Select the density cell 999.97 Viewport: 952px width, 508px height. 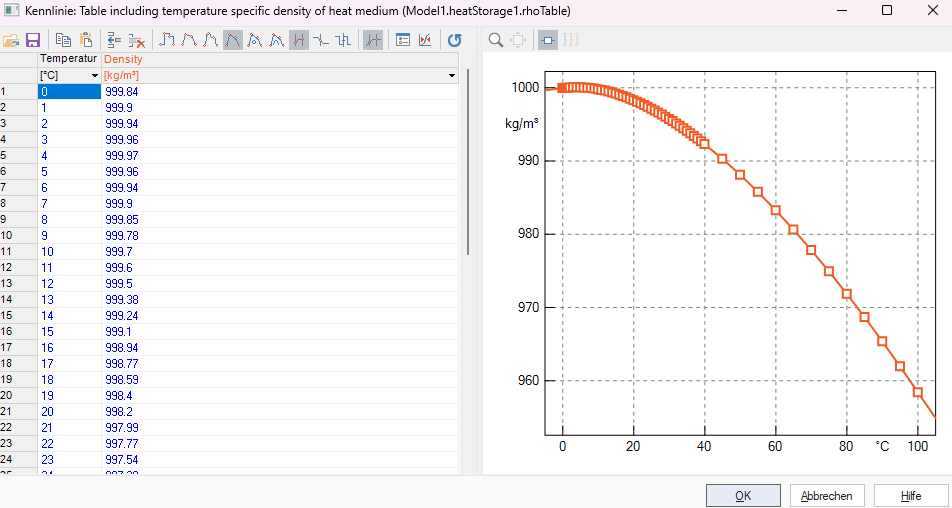pos(280,155)
